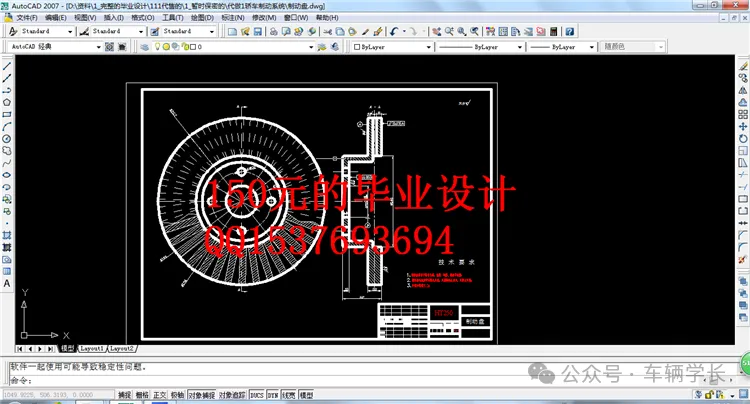Open the DesignCenter icon
This screenshot has width=750, height=404.
point(503,32)
